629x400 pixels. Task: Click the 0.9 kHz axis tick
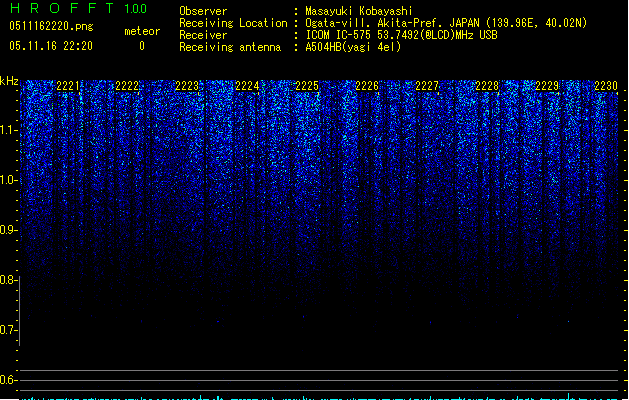(9, 230)
